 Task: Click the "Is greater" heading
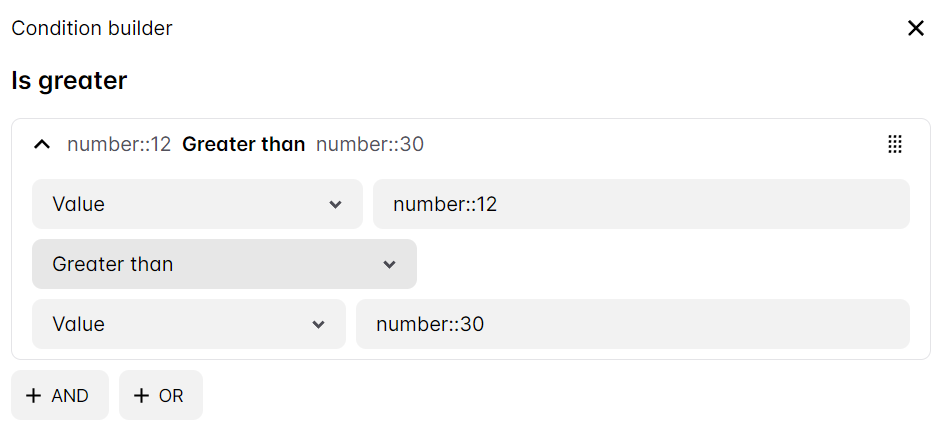point(69,81)
